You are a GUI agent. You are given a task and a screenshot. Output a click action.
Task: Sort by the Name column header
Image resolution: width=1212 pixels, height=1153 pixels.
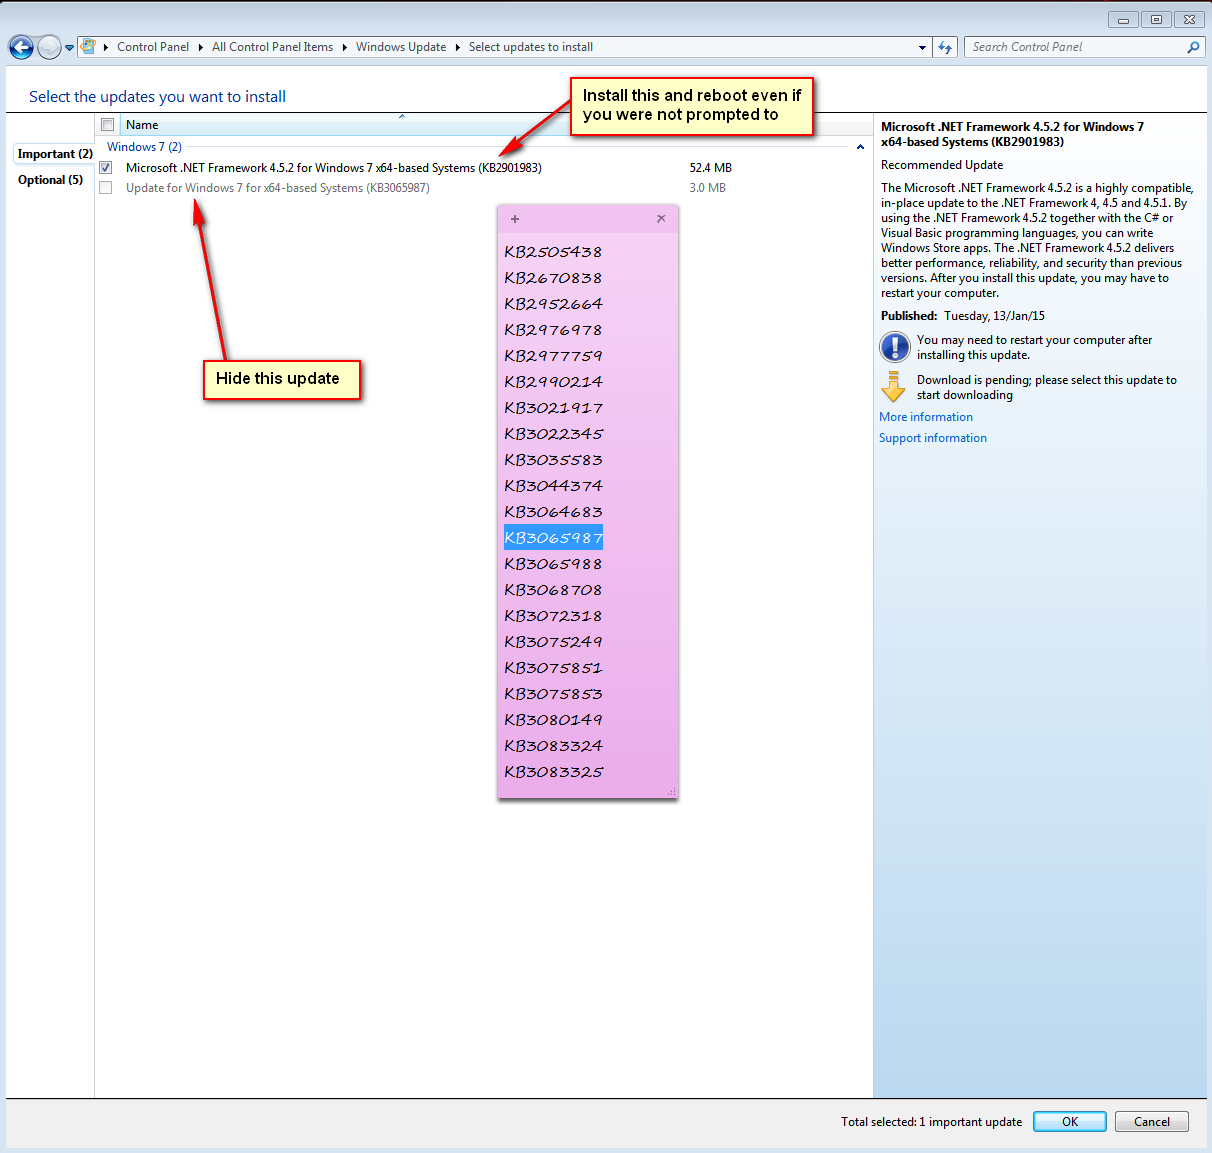coord(142,125)
